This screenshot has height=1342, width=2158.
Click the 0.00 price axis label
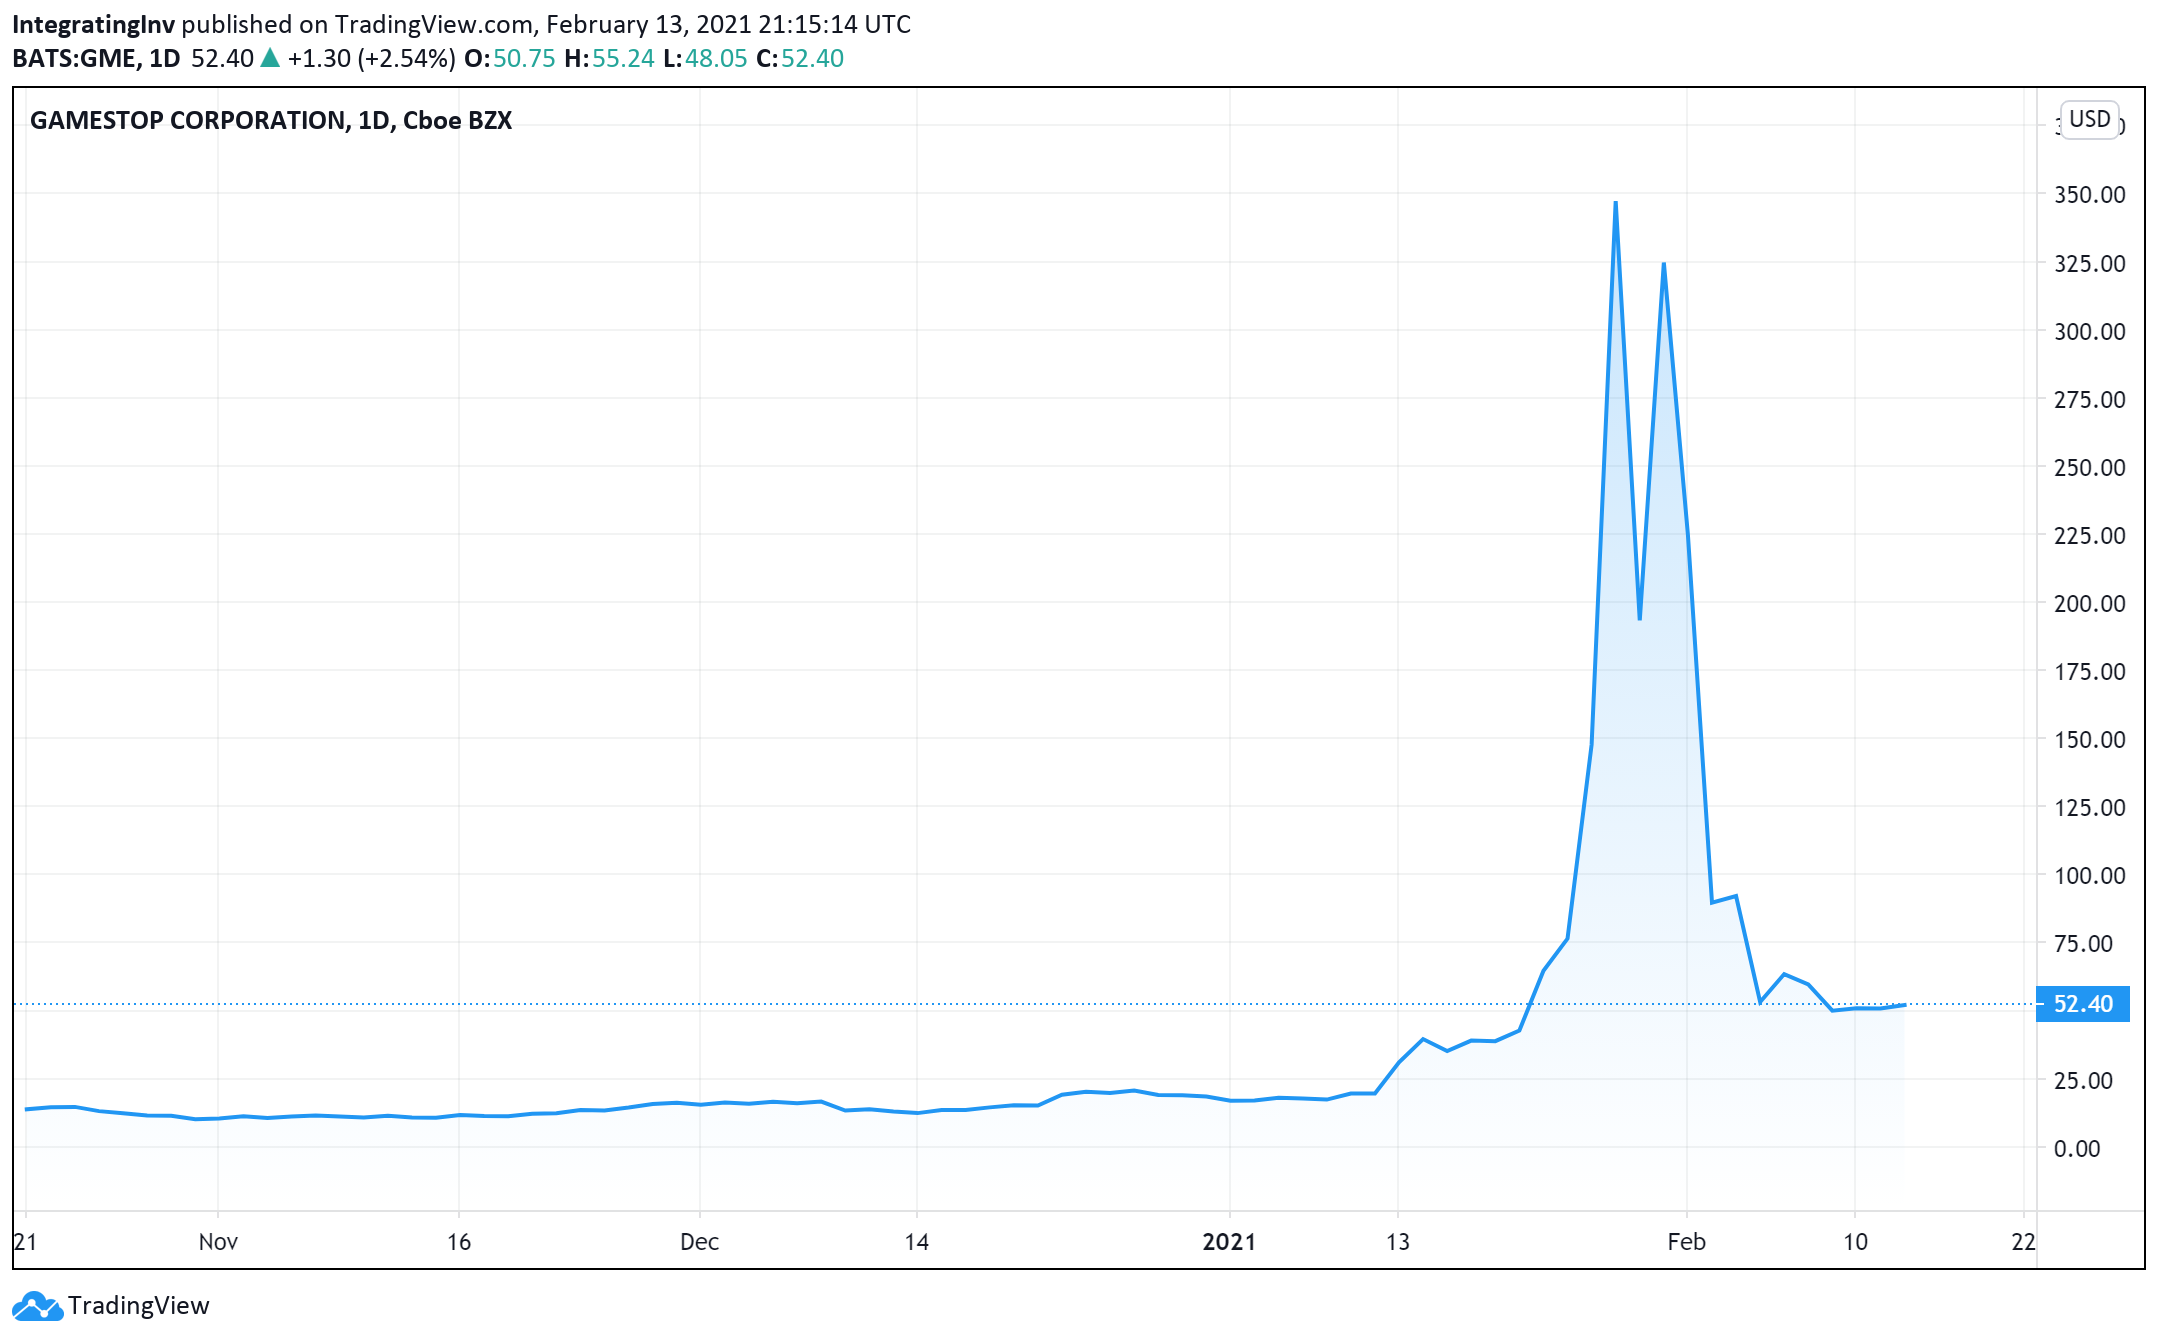tap(2076, 1149)
